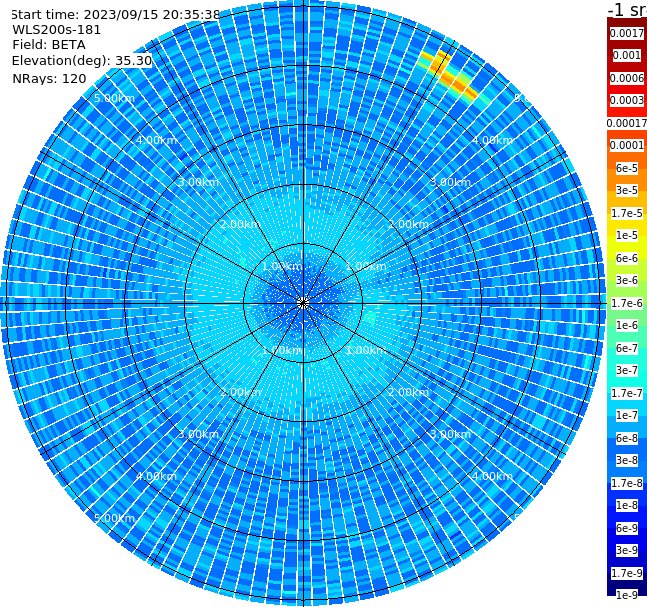Select the 1.00km range label in lower-right quadrant
Screen dimensions: 647x607
366,350
